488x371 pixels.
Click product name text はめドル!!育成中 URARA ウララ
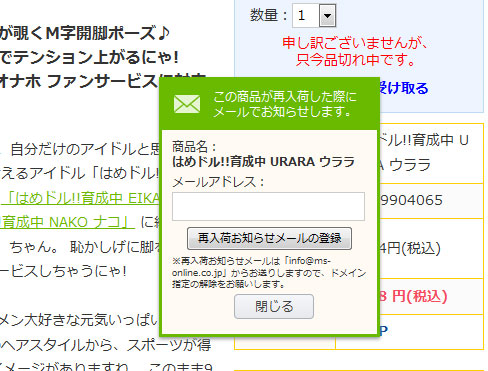[x=263, y=162]
